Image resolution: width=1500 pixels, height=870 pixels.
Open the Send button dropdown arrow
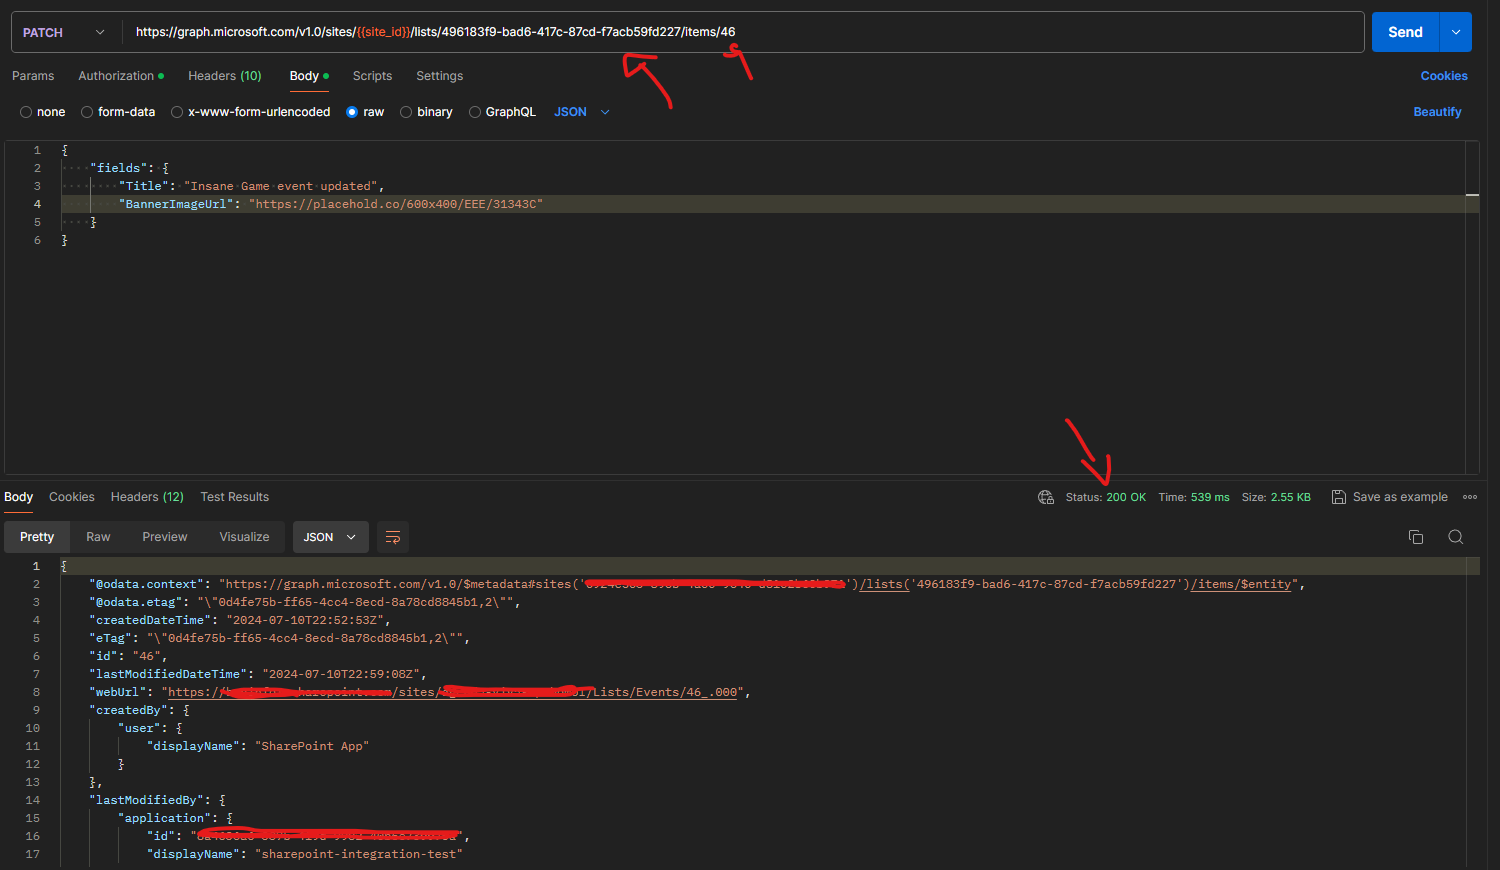(x=1456, y=32)
